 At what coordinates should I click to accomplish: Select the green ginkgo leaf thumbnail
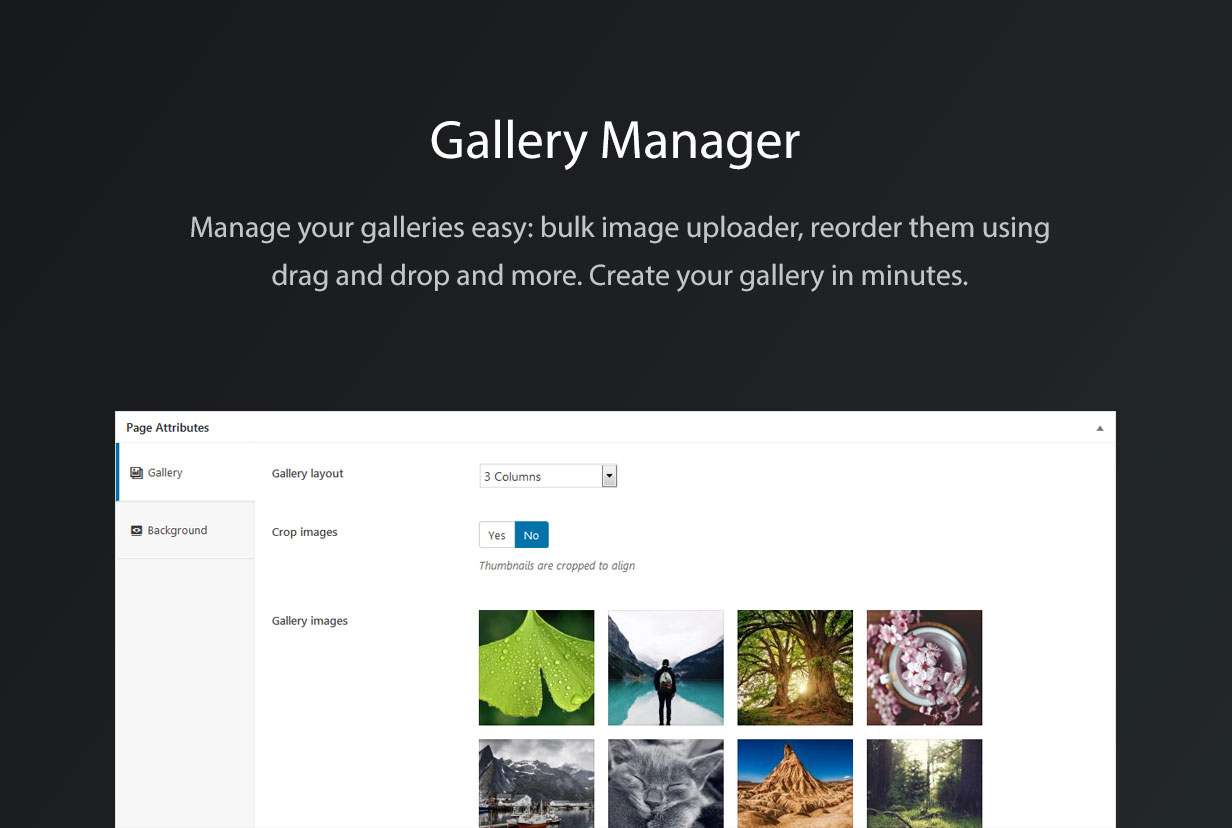537,668
